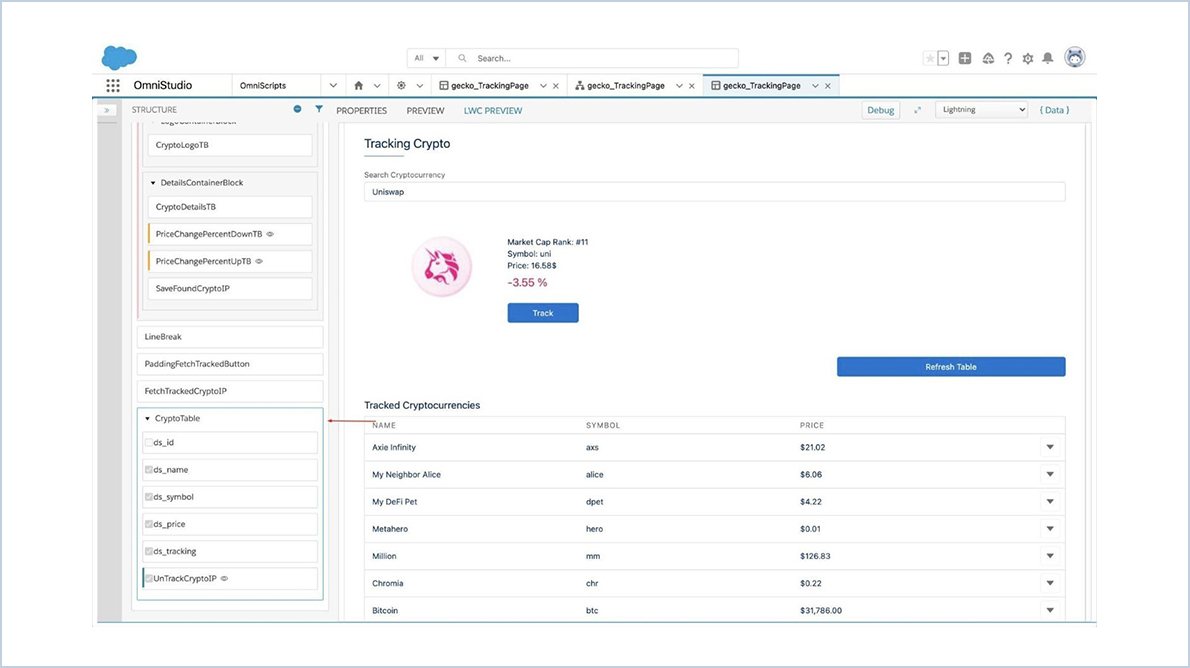The image size is (1190, 668).
Task: Open the notifications bell icon
Action: 1048,58
